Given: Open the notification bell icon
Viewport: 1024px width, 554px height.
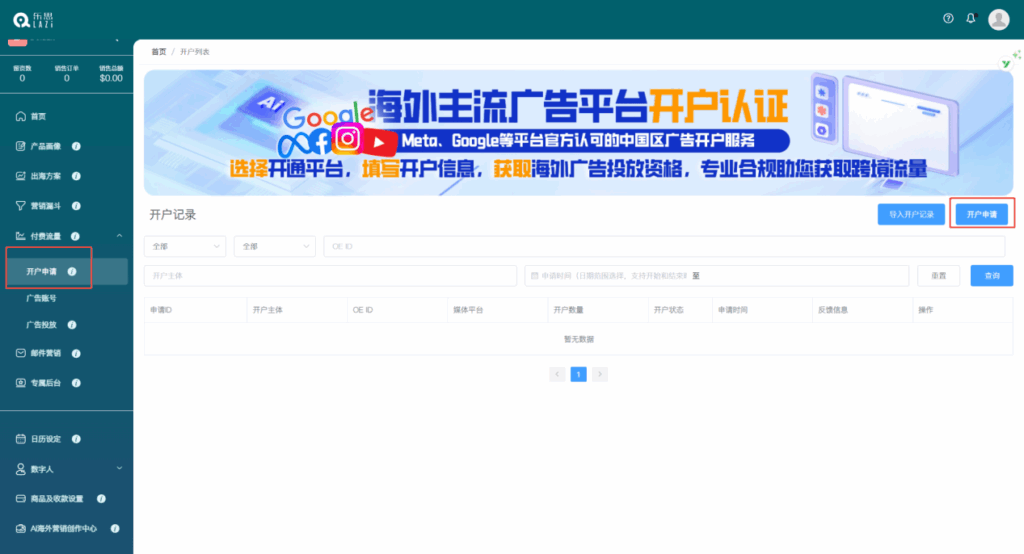Looking at the screenshot, I should (970, 19).
